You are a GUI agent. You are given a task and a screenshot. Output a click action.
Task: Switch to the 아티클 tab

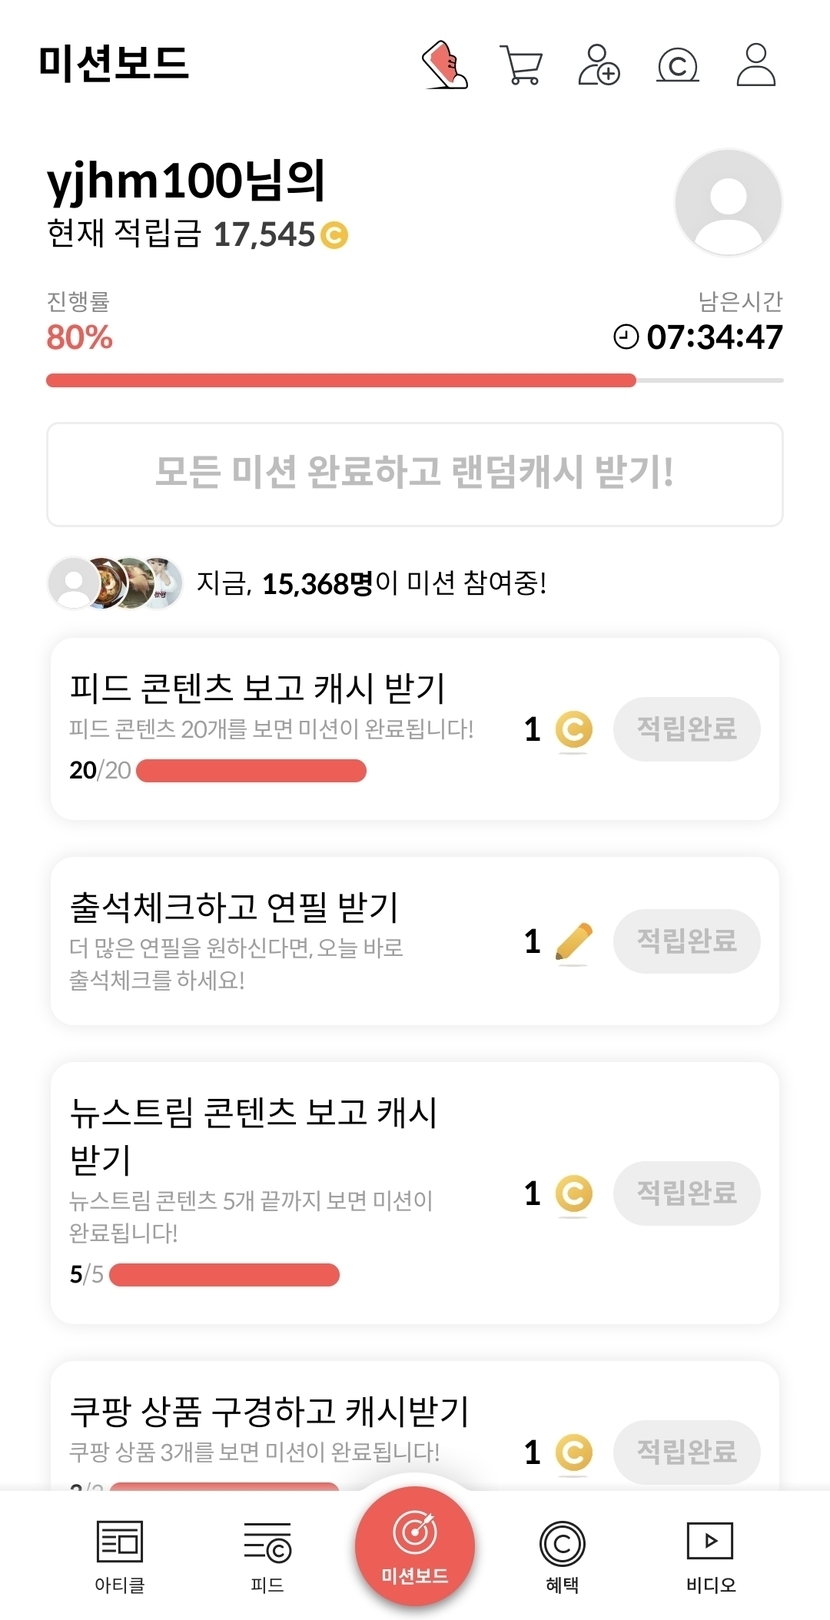120,1555
